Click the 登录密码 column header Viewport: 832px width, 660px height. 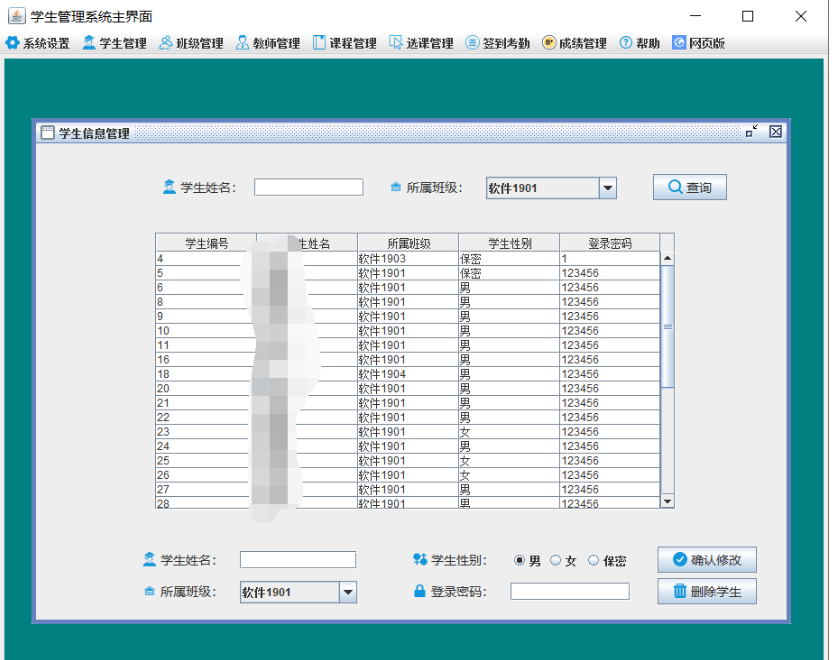click(610, 243)
